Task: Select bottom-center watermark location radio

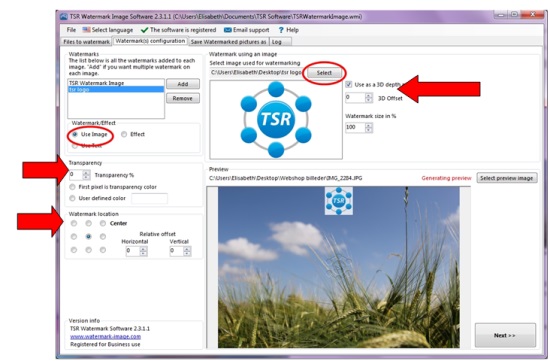Action: (x=88, y=250)
